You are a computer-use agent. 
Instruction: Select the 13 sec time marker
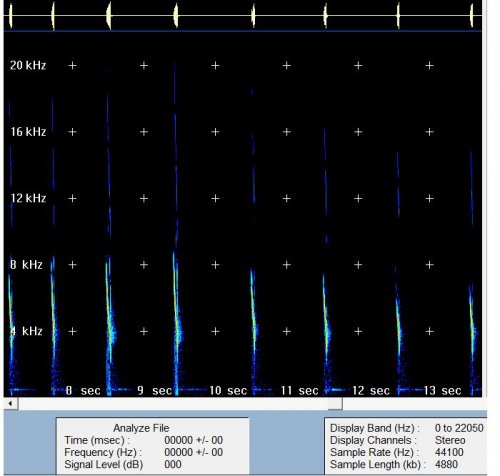coord(442,390)
